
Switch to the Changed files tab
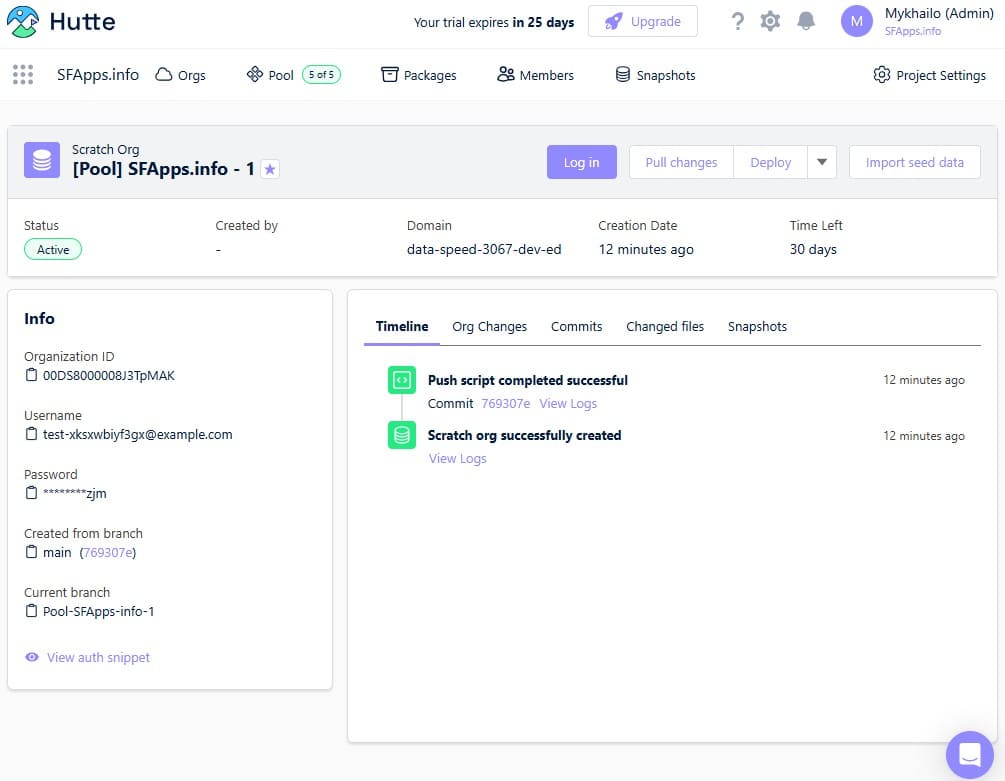[x=665, y=326]
